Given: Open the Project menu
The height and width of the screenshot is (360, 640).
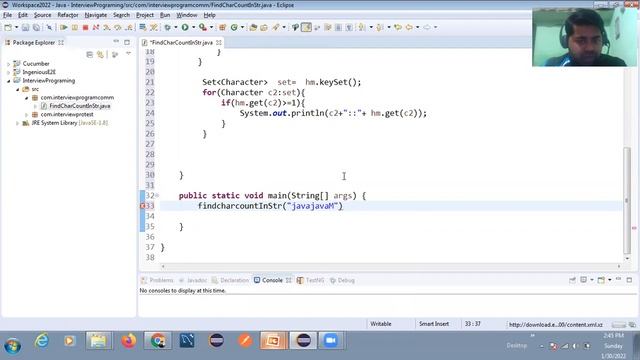Looking at the screenshot, I should pos(145,15).
